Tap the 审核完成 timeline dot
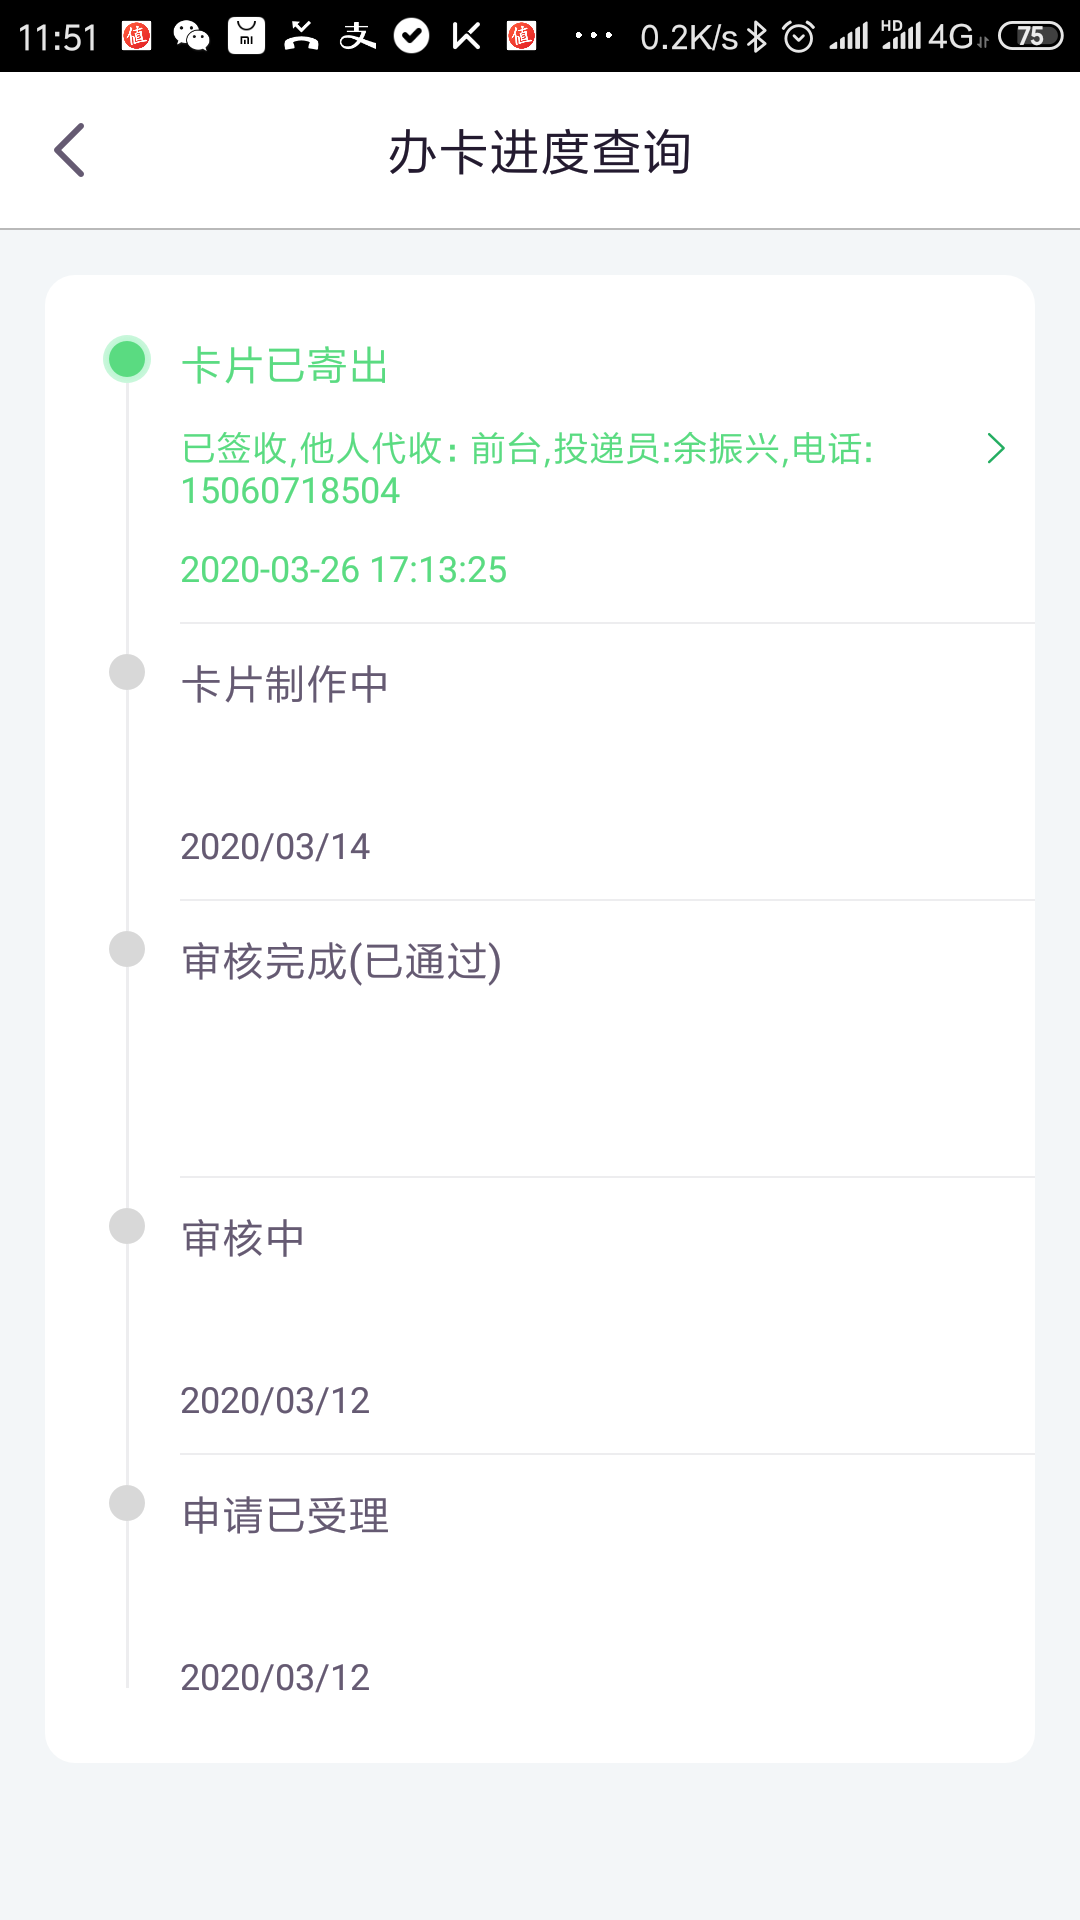Viewport: 1080px width, 1920px height. pyautogui.click(x=127, y=949)
